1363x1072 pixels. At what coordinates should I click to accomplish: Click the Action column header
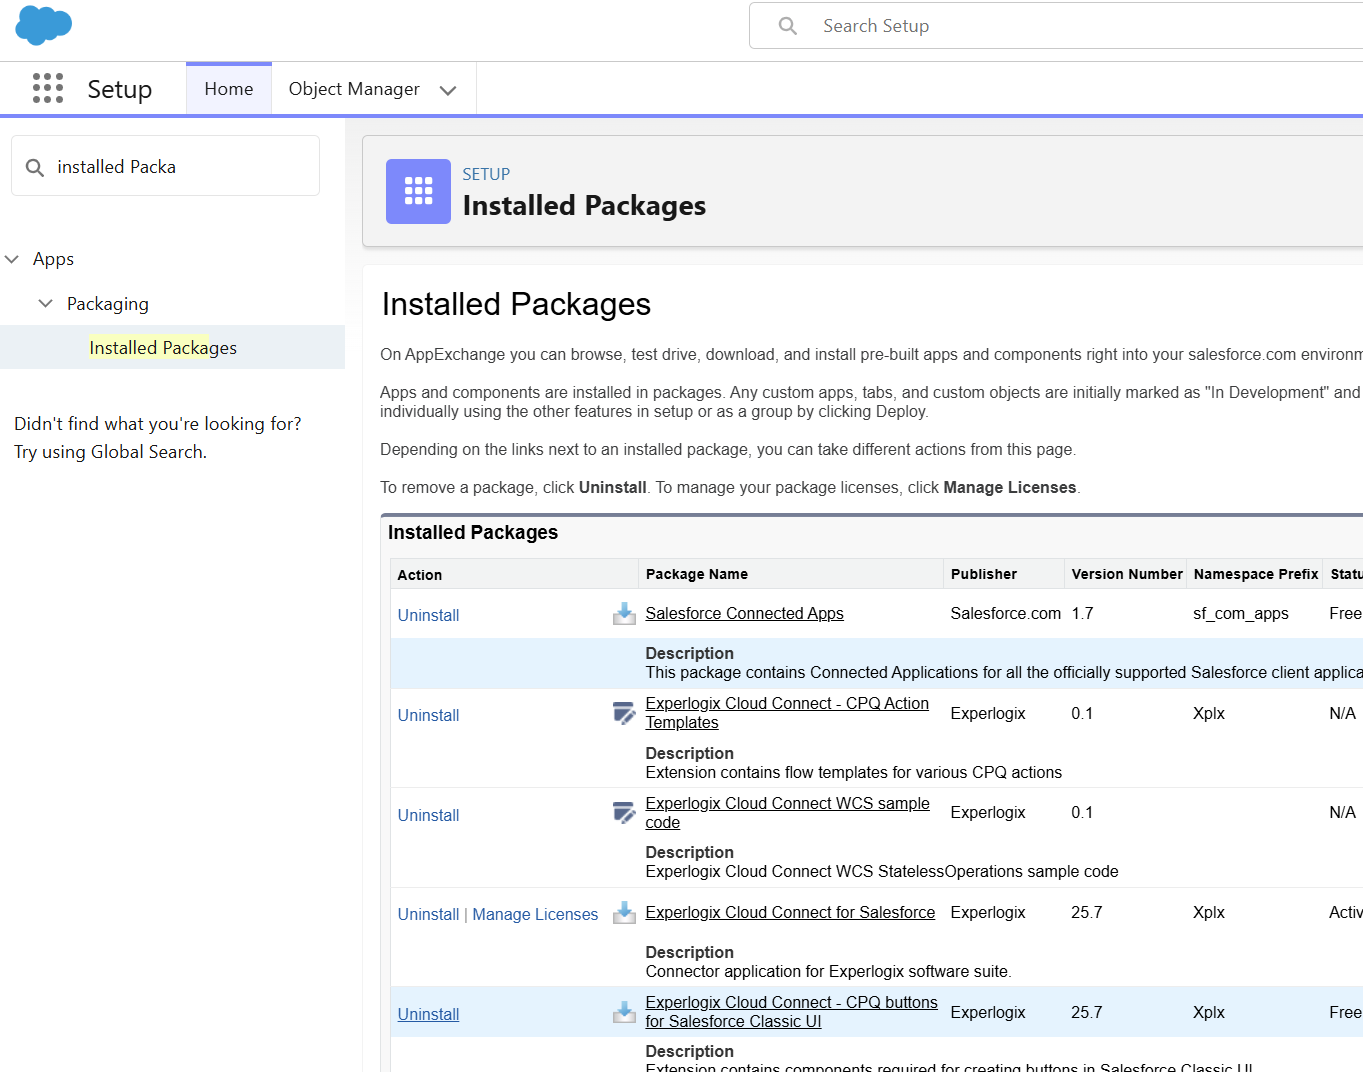point(420,575)
